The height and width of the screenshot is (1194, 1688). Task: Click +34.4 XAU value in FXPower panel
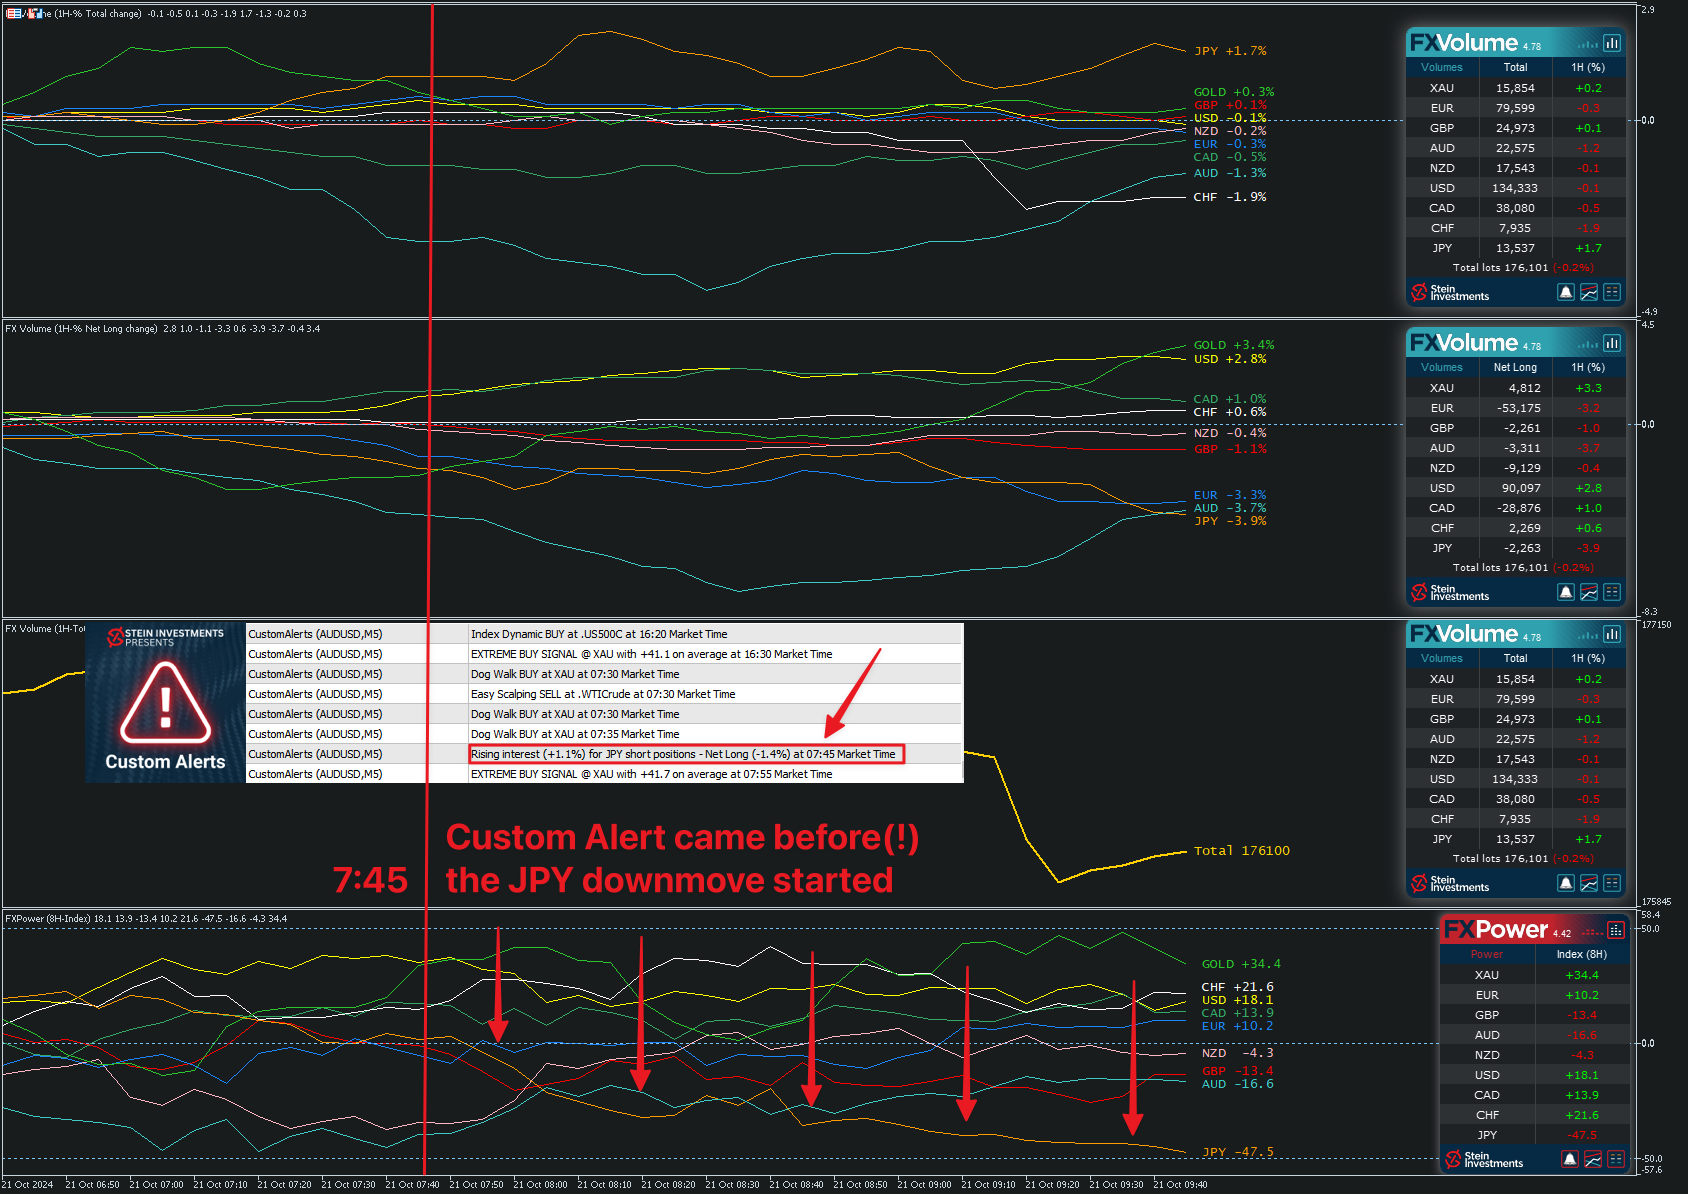pyautogui.click(x=1582, y=975)
